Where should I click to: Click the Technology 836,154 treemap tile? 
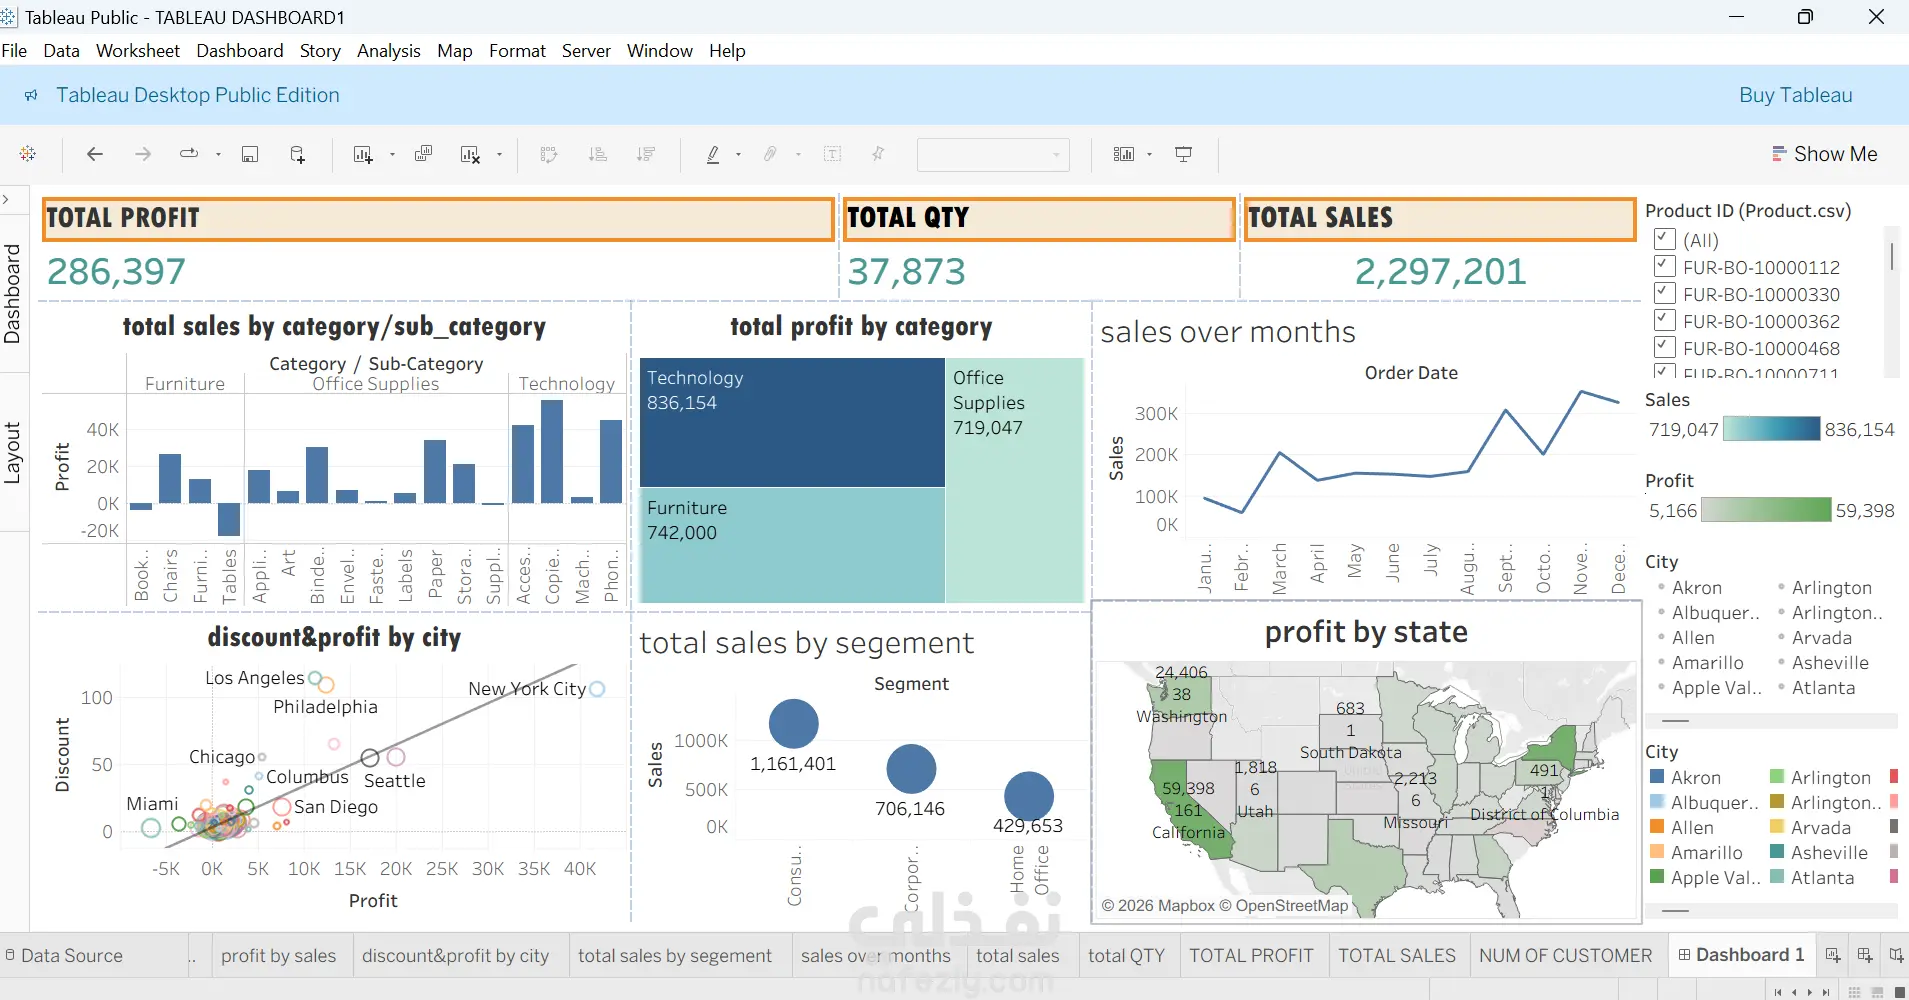pyautogui.click(x=792, y=422)
